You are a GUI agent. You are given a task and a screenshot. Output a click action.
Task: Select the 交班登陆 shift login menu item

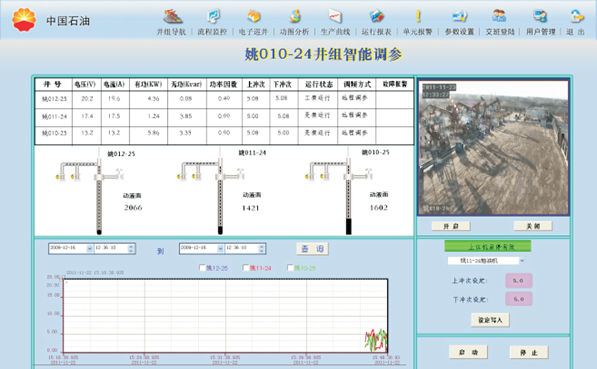(500, 32)
